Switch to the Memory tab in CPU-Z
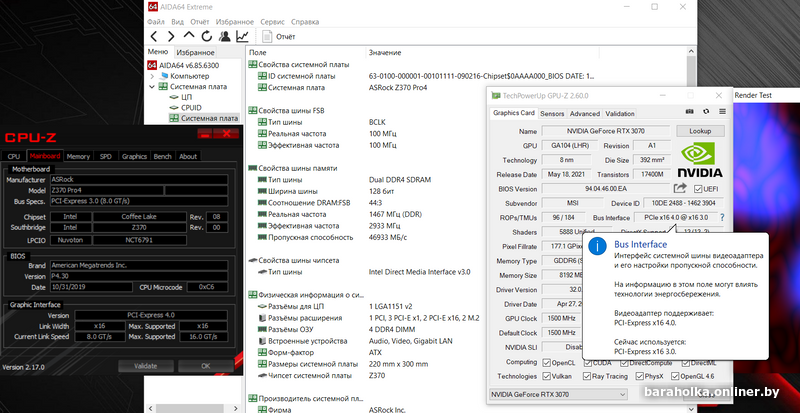Screen dimensions: 800x413 click(x=78, y=156)
